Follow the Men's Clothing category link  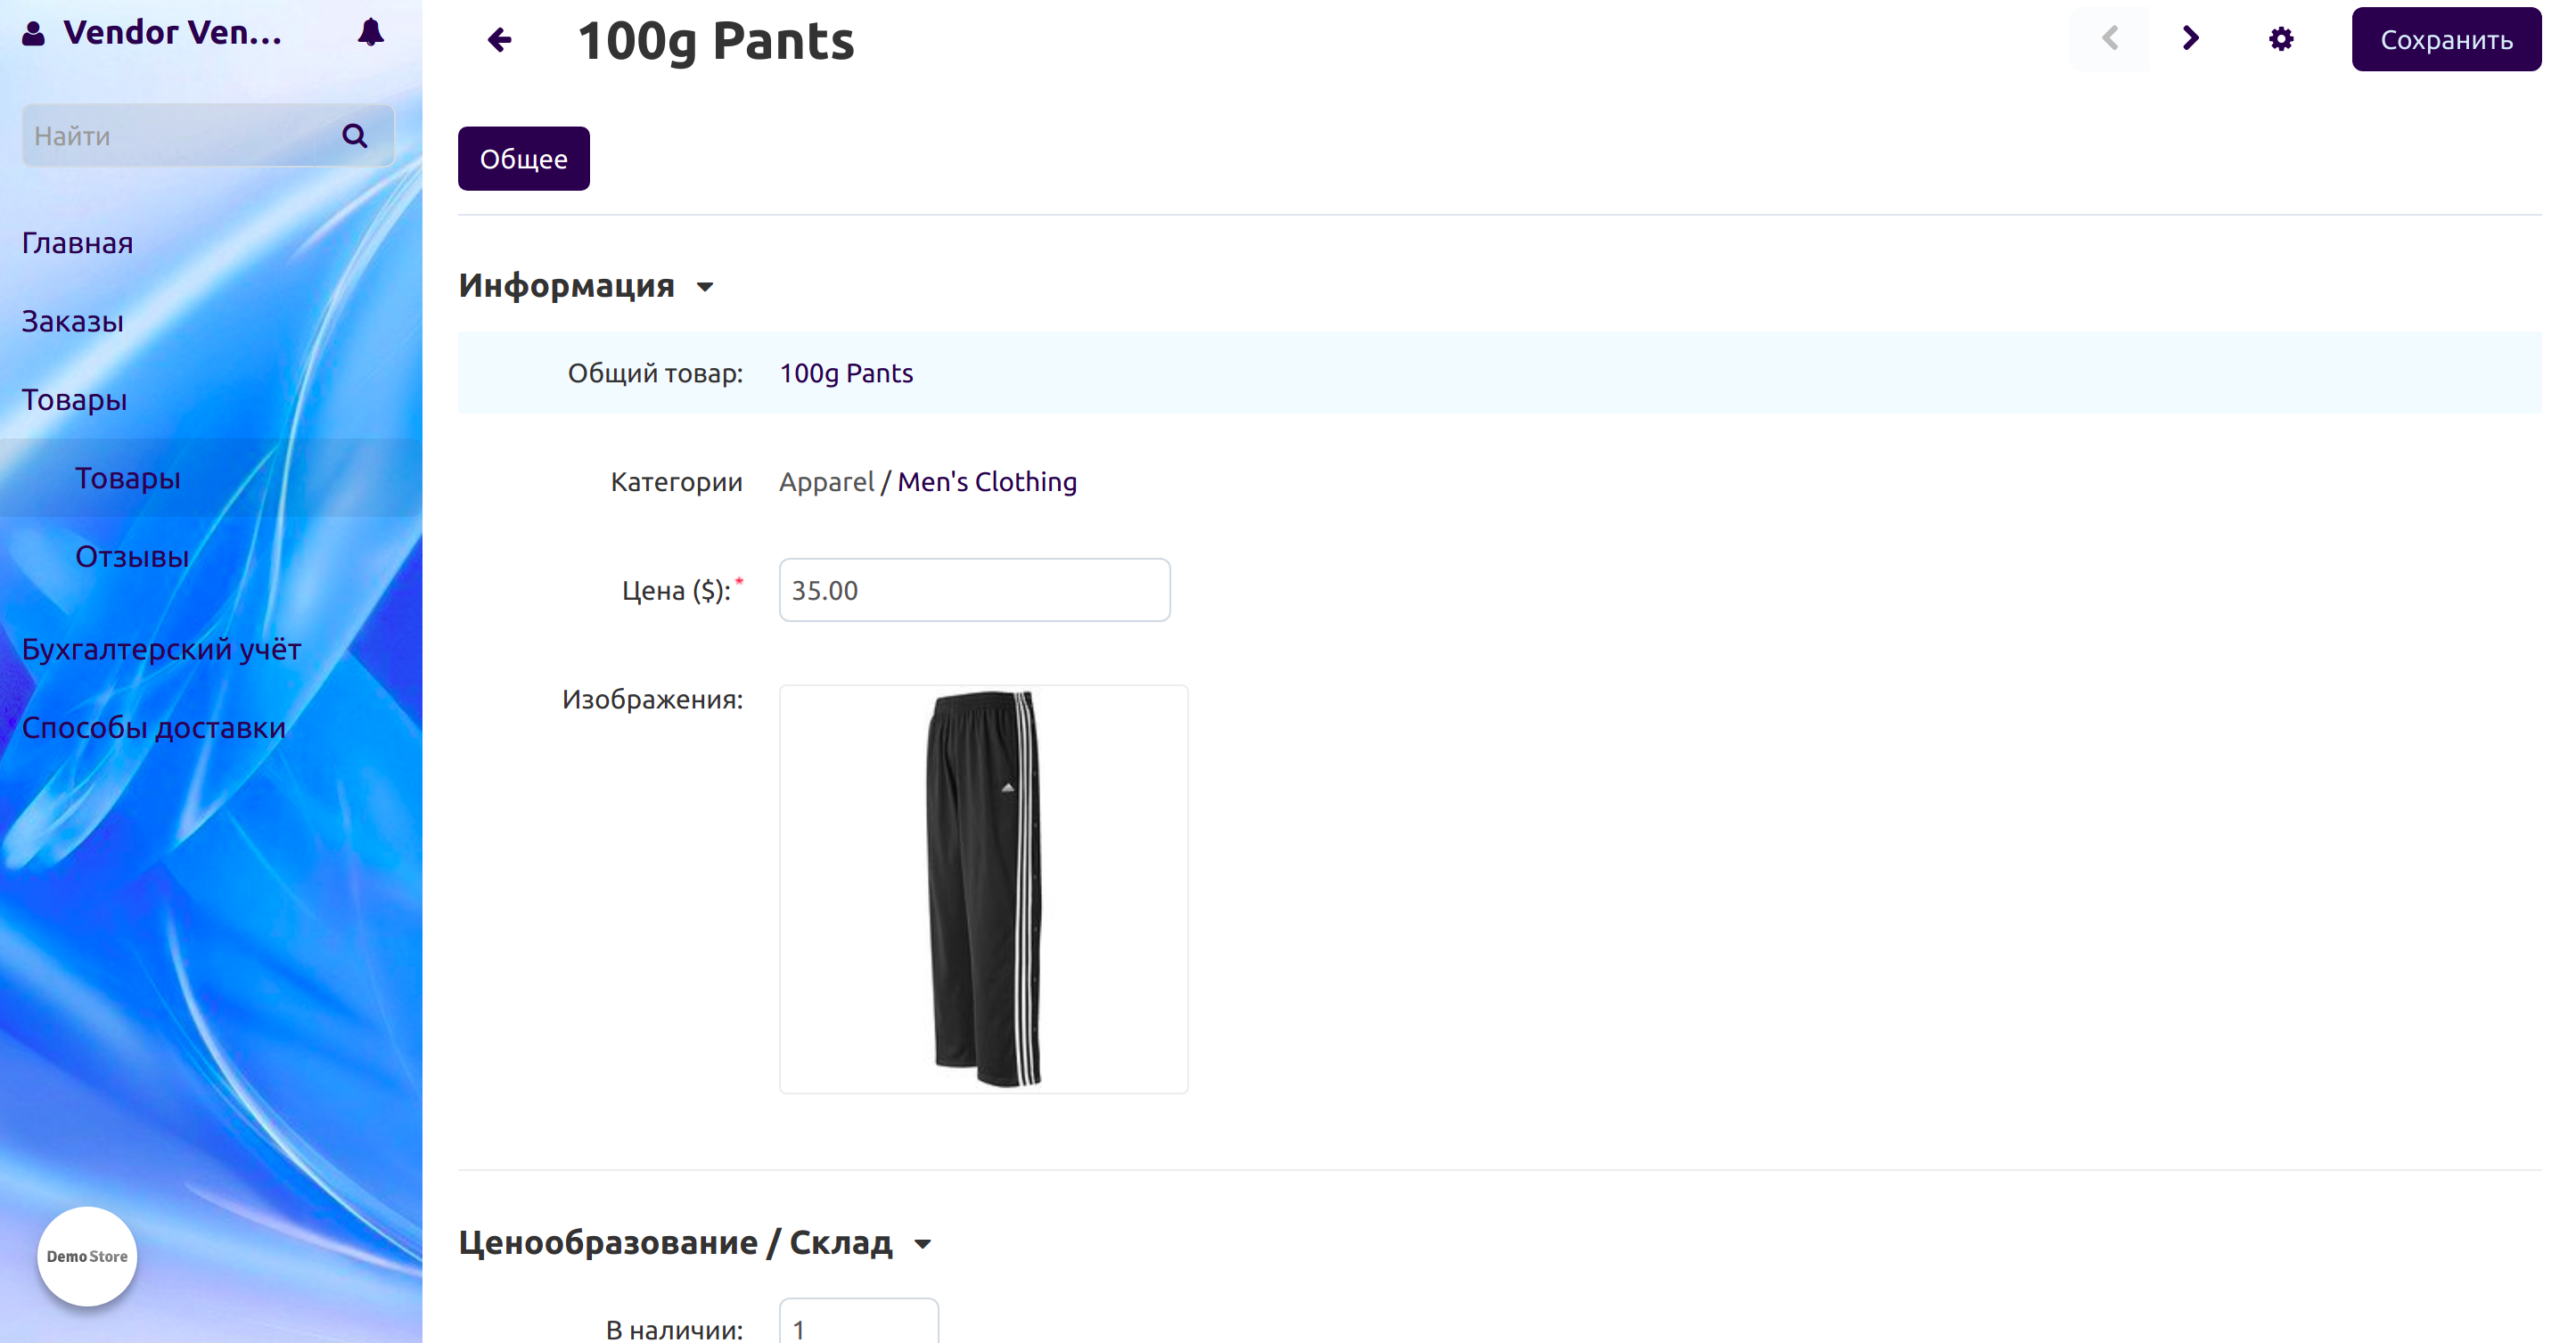(x=986, y=482)
